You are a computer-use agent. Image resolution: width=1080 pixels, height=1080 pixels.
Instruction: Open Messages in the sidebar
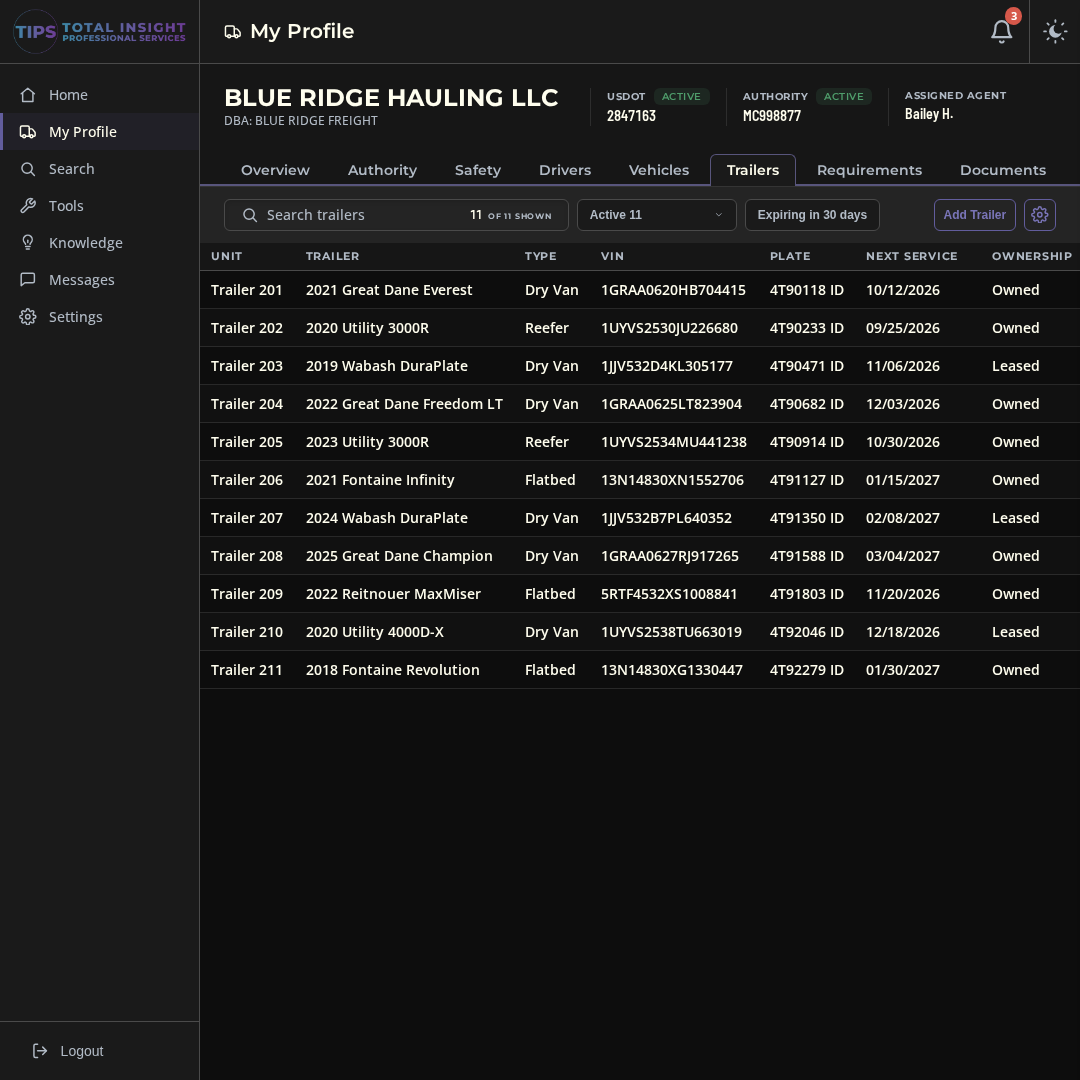[100, 280]
